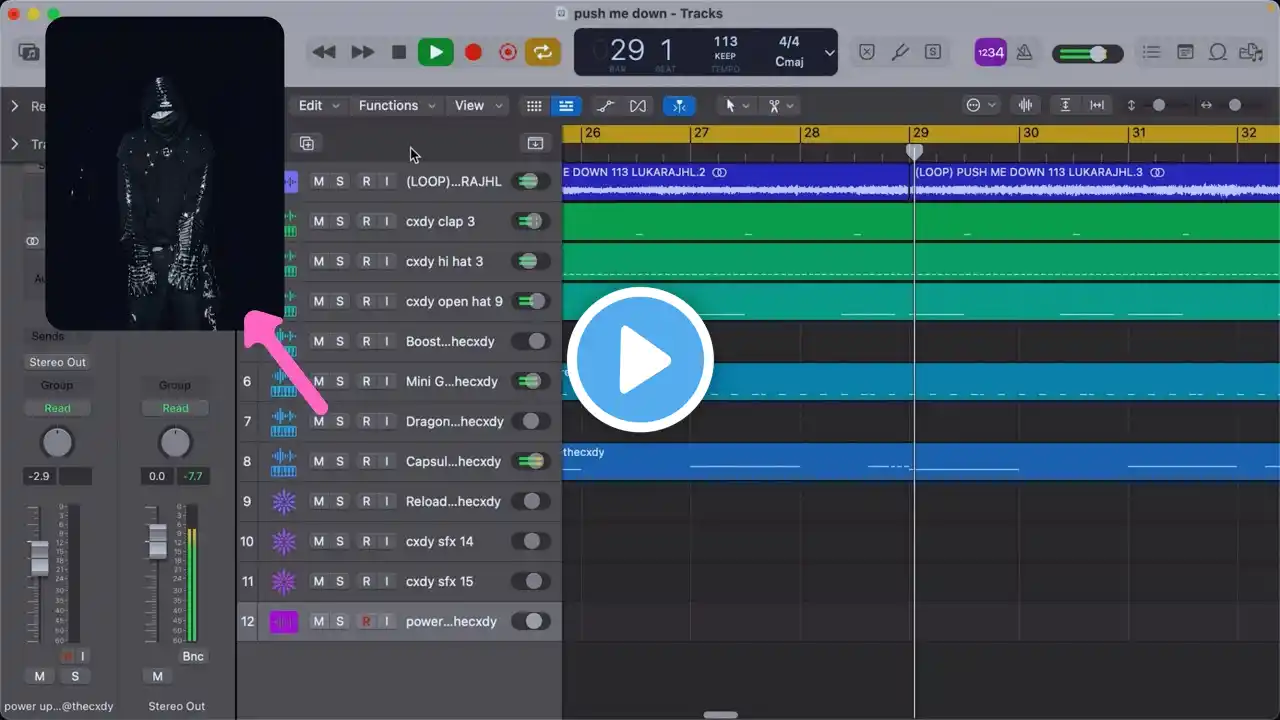The height and width of the screenshot is (720, 1280).
Task: Turn on the cxdy sfx 14 track power switch
Action: (x=530, y=541)
